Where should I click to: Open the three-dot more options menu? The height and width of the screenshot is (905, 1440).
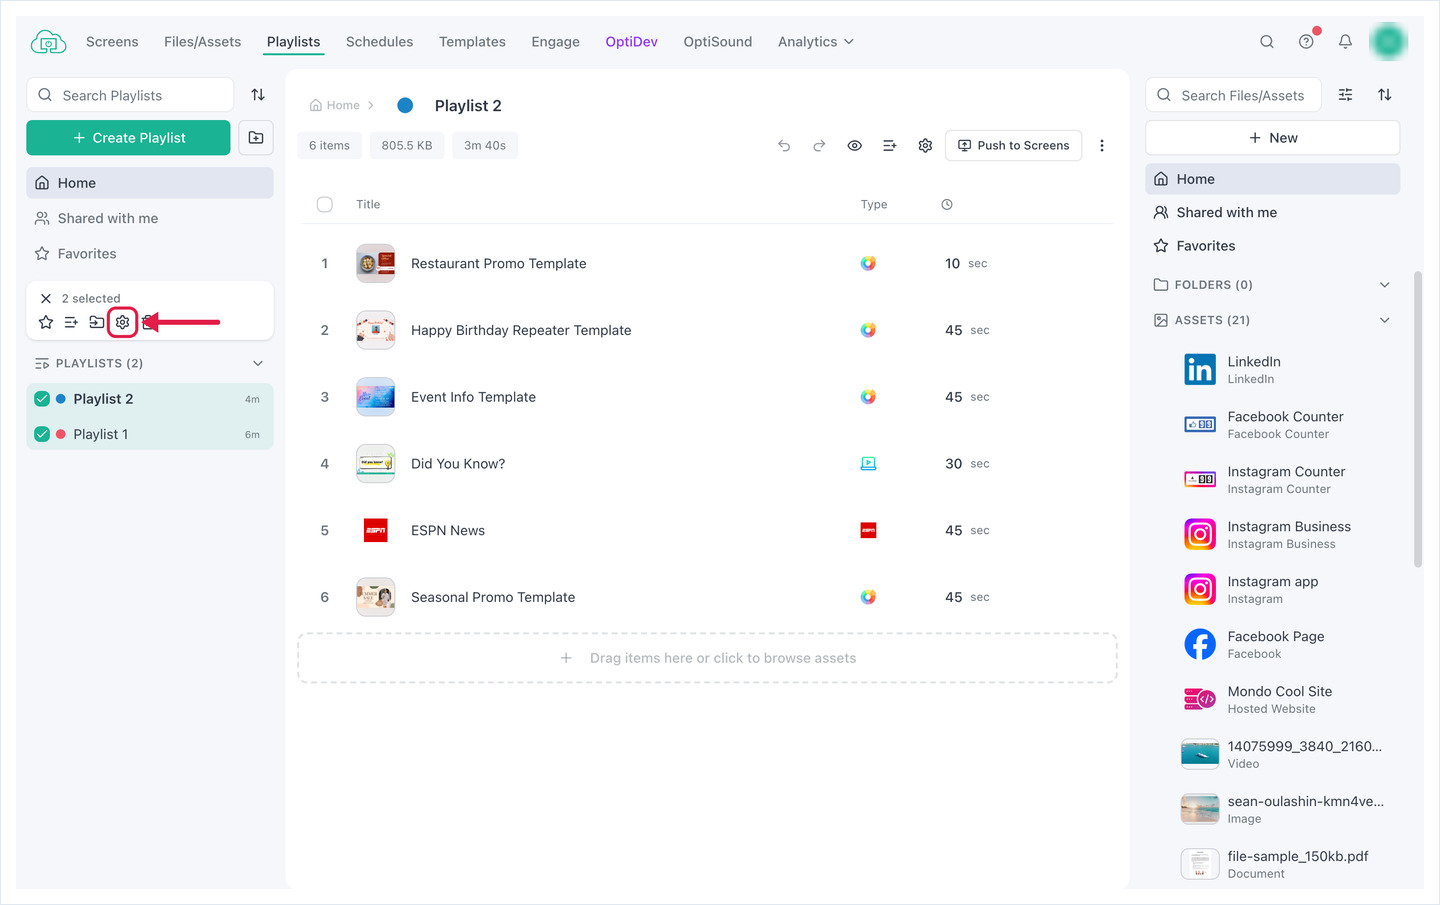(1102, 146)
